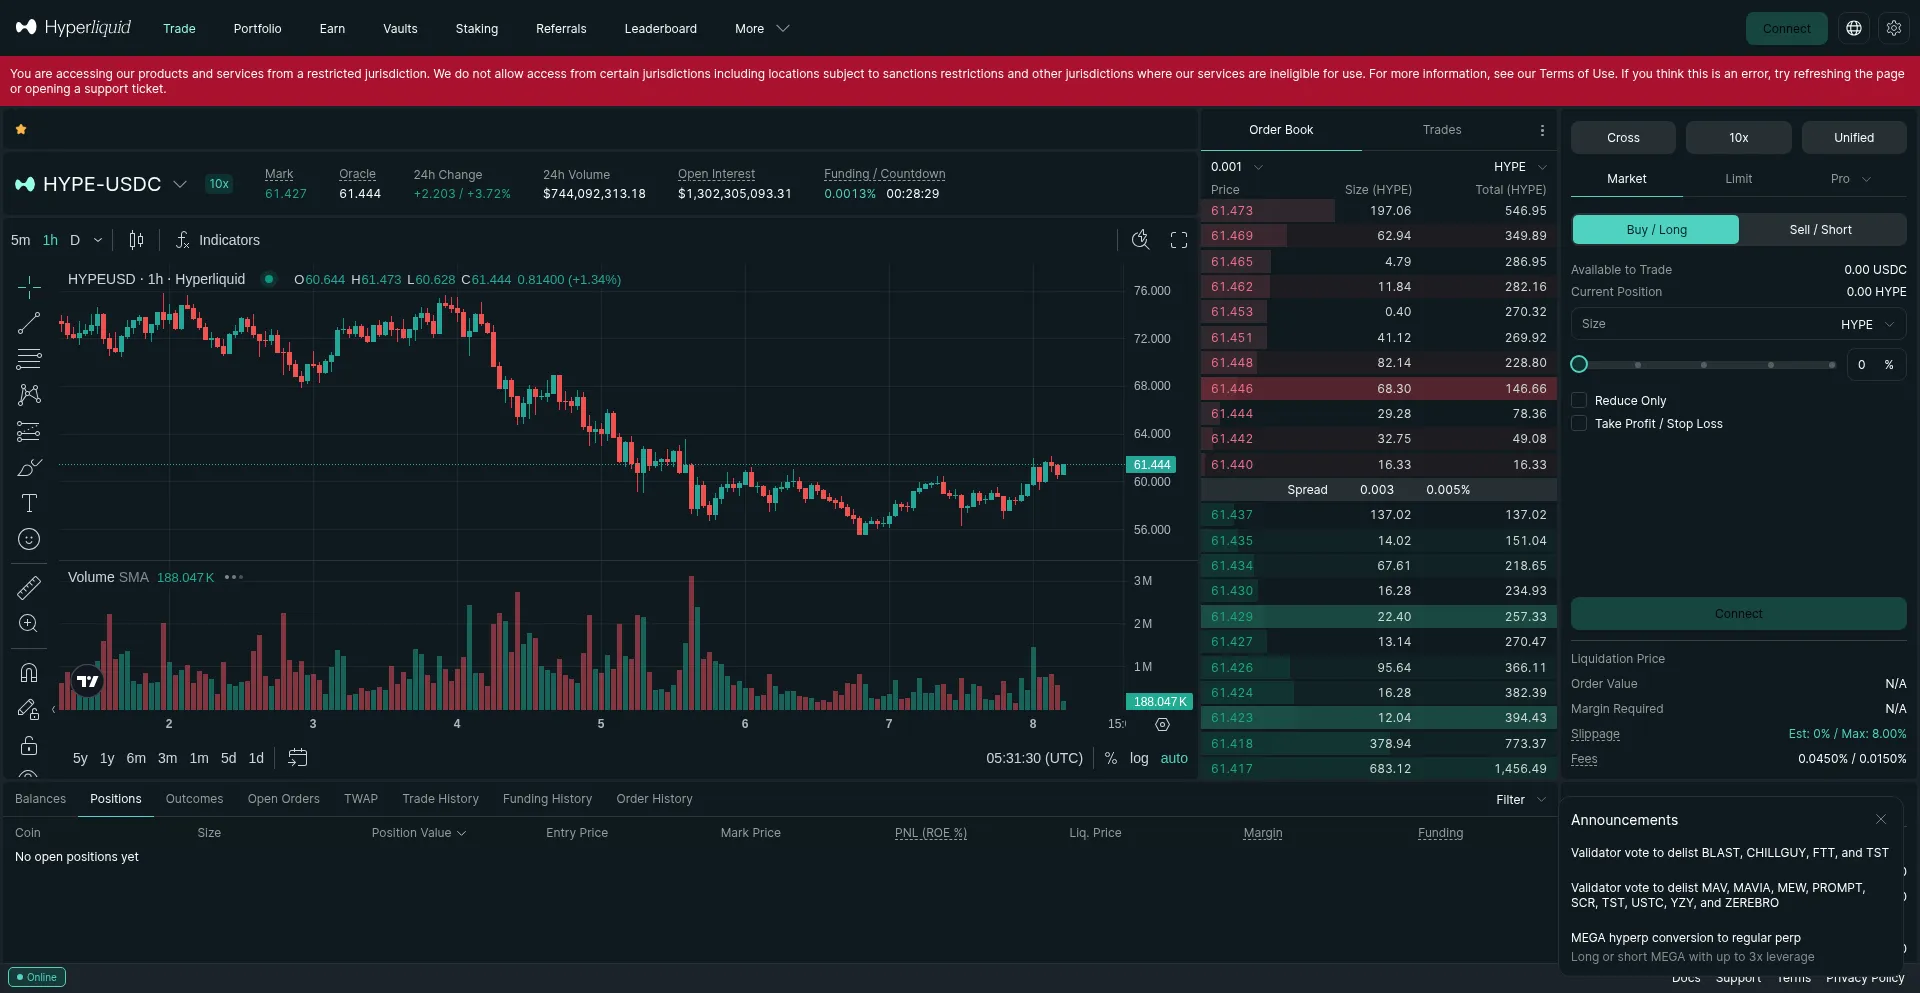Toggle chart fullscreen mode icon
Viewport: 1920px width, 993px height.
[1179, 240]
